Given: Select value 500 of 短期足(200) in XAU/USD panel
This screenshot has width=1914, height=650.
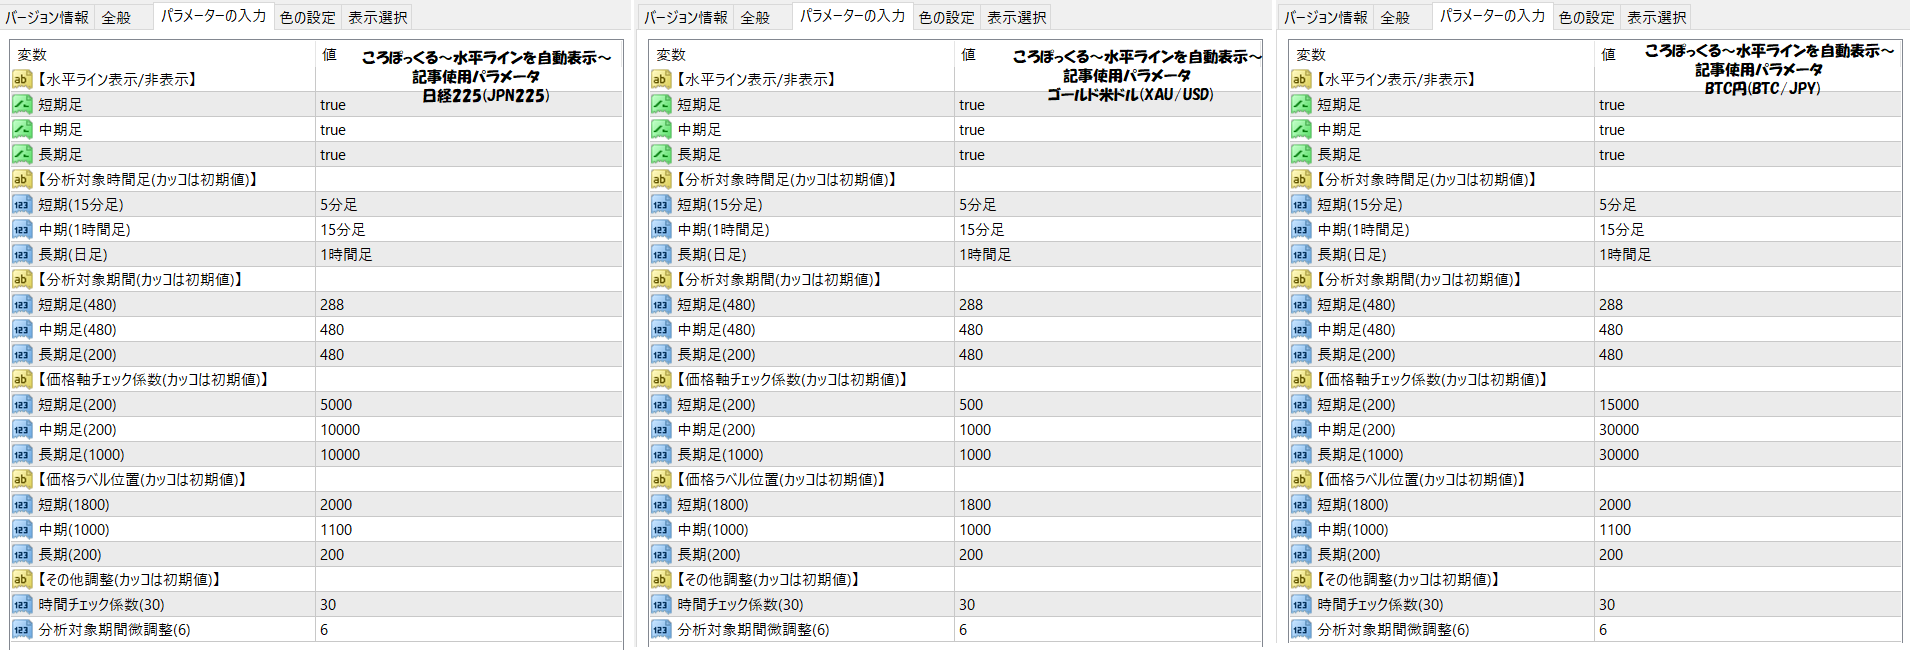Looking at the screenshot, I should click(971, 404).
